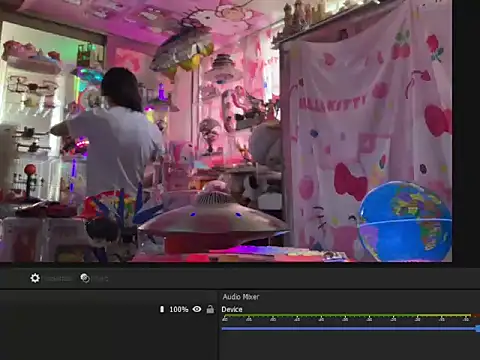Click the Hello Kitty banner text in the preview
The image size is (480, 360).
[332, 103]
